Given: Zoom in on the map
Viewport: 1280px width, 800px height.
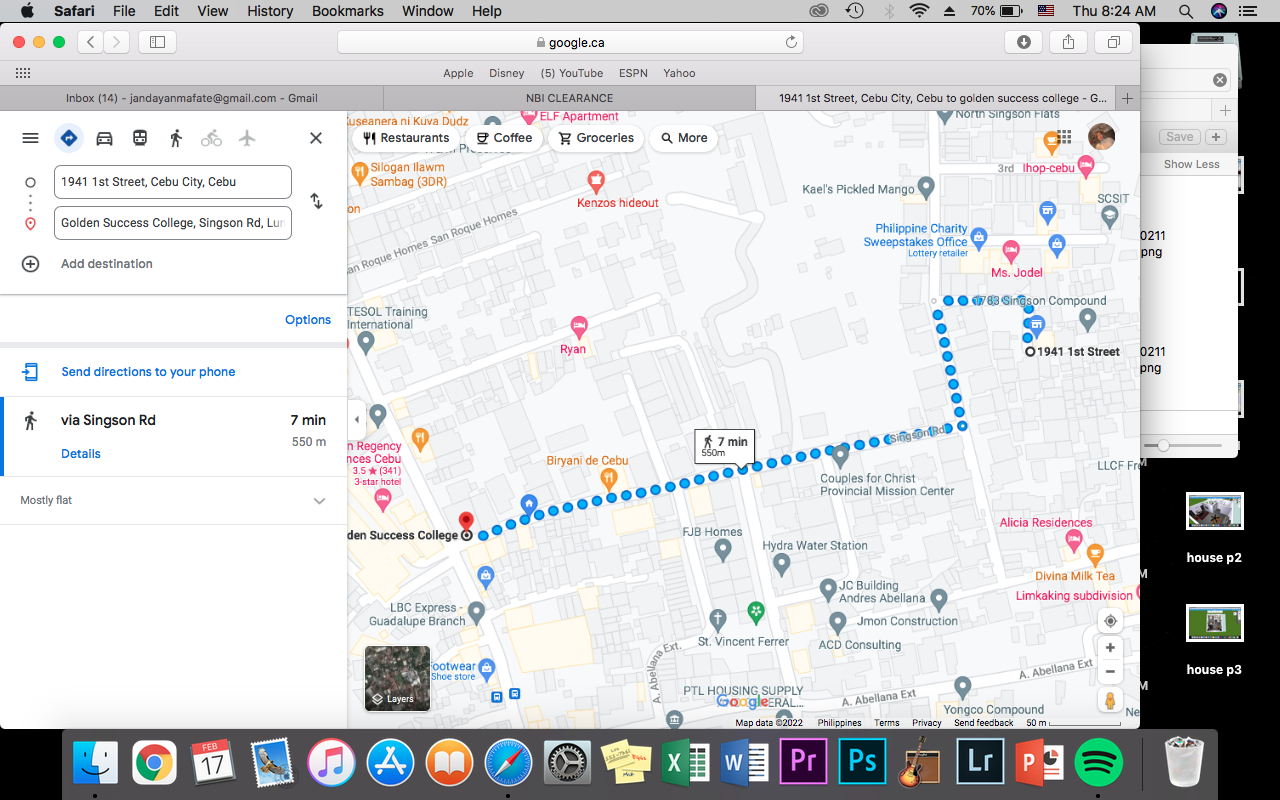Looking at the screenshot, I should (1110, 648).
